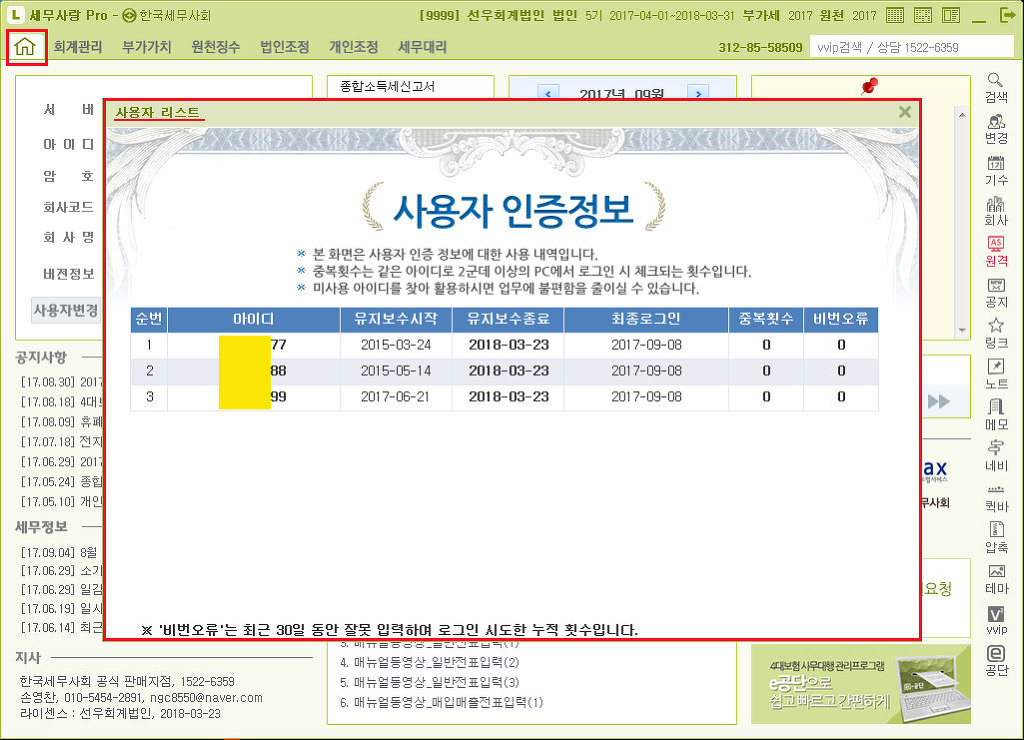Viewport: 1024px width, 740px height.
Task: Click business number 312-85-58509
Action: coord(760,48)
